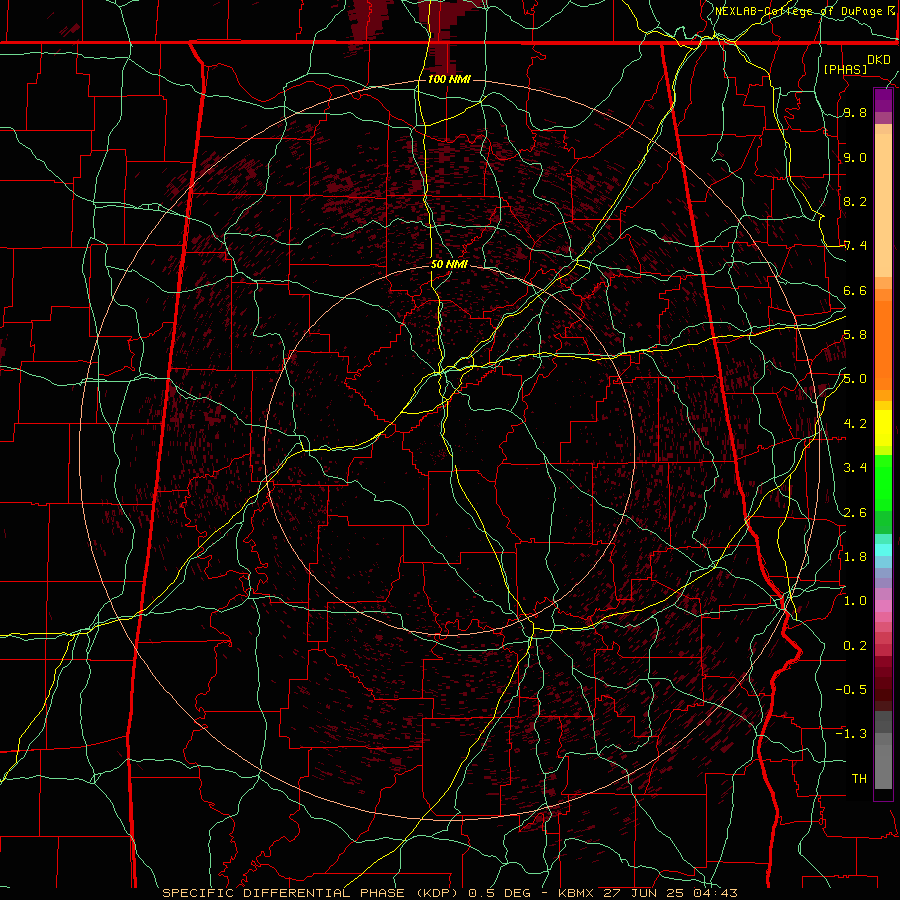Click the 6.6 scale label

coord(855,291)
